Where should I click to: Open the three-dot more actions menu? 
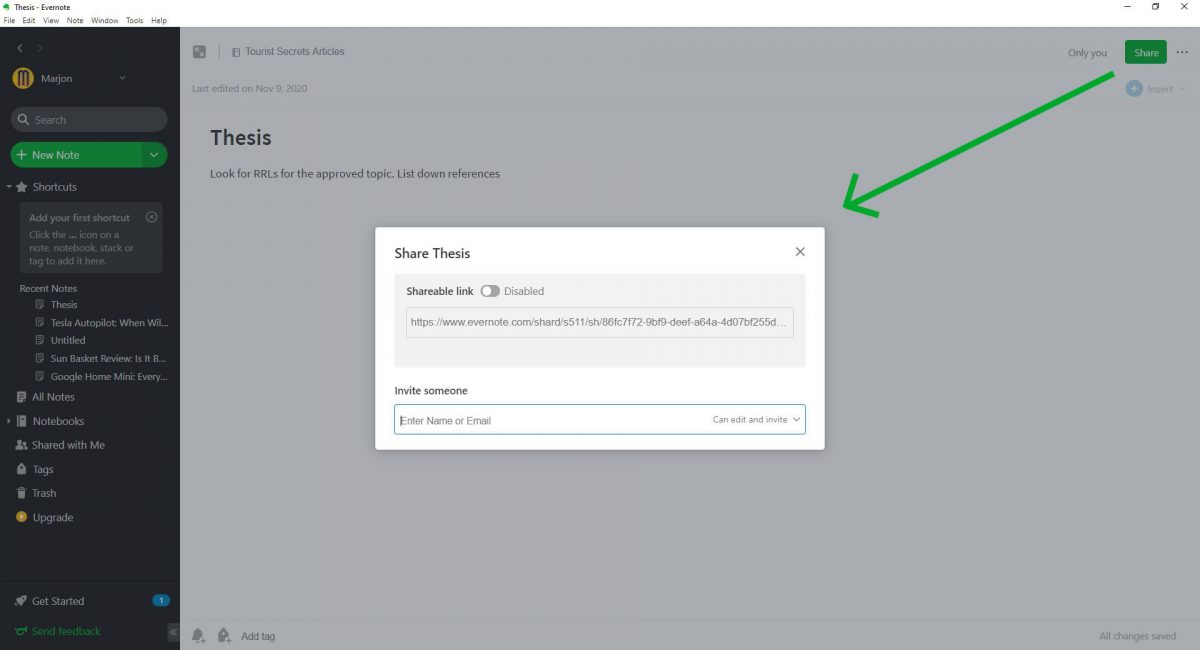[x=1182, y=53]
